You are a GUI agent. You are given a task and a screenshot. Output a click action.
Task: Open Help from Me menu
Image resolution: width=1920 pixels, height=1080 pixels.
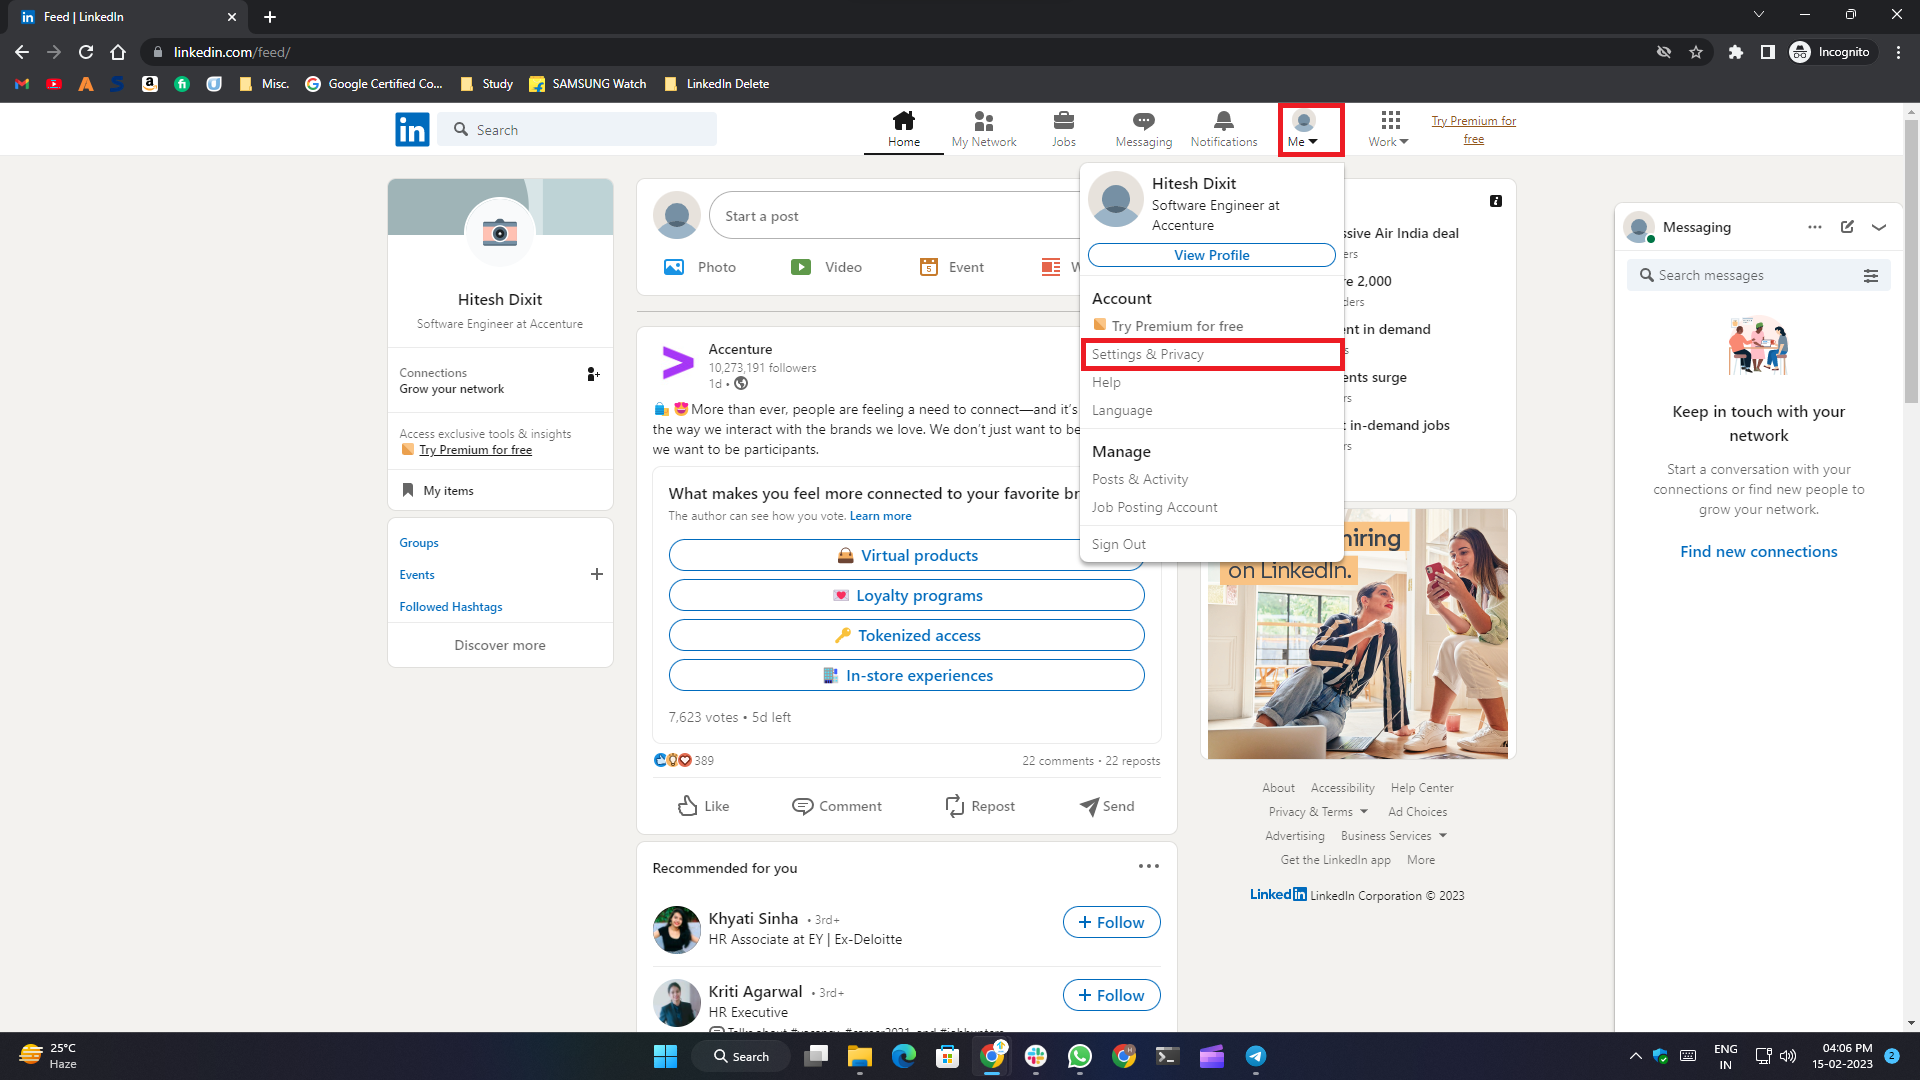pyautogui.click(x=1106, y=382)
